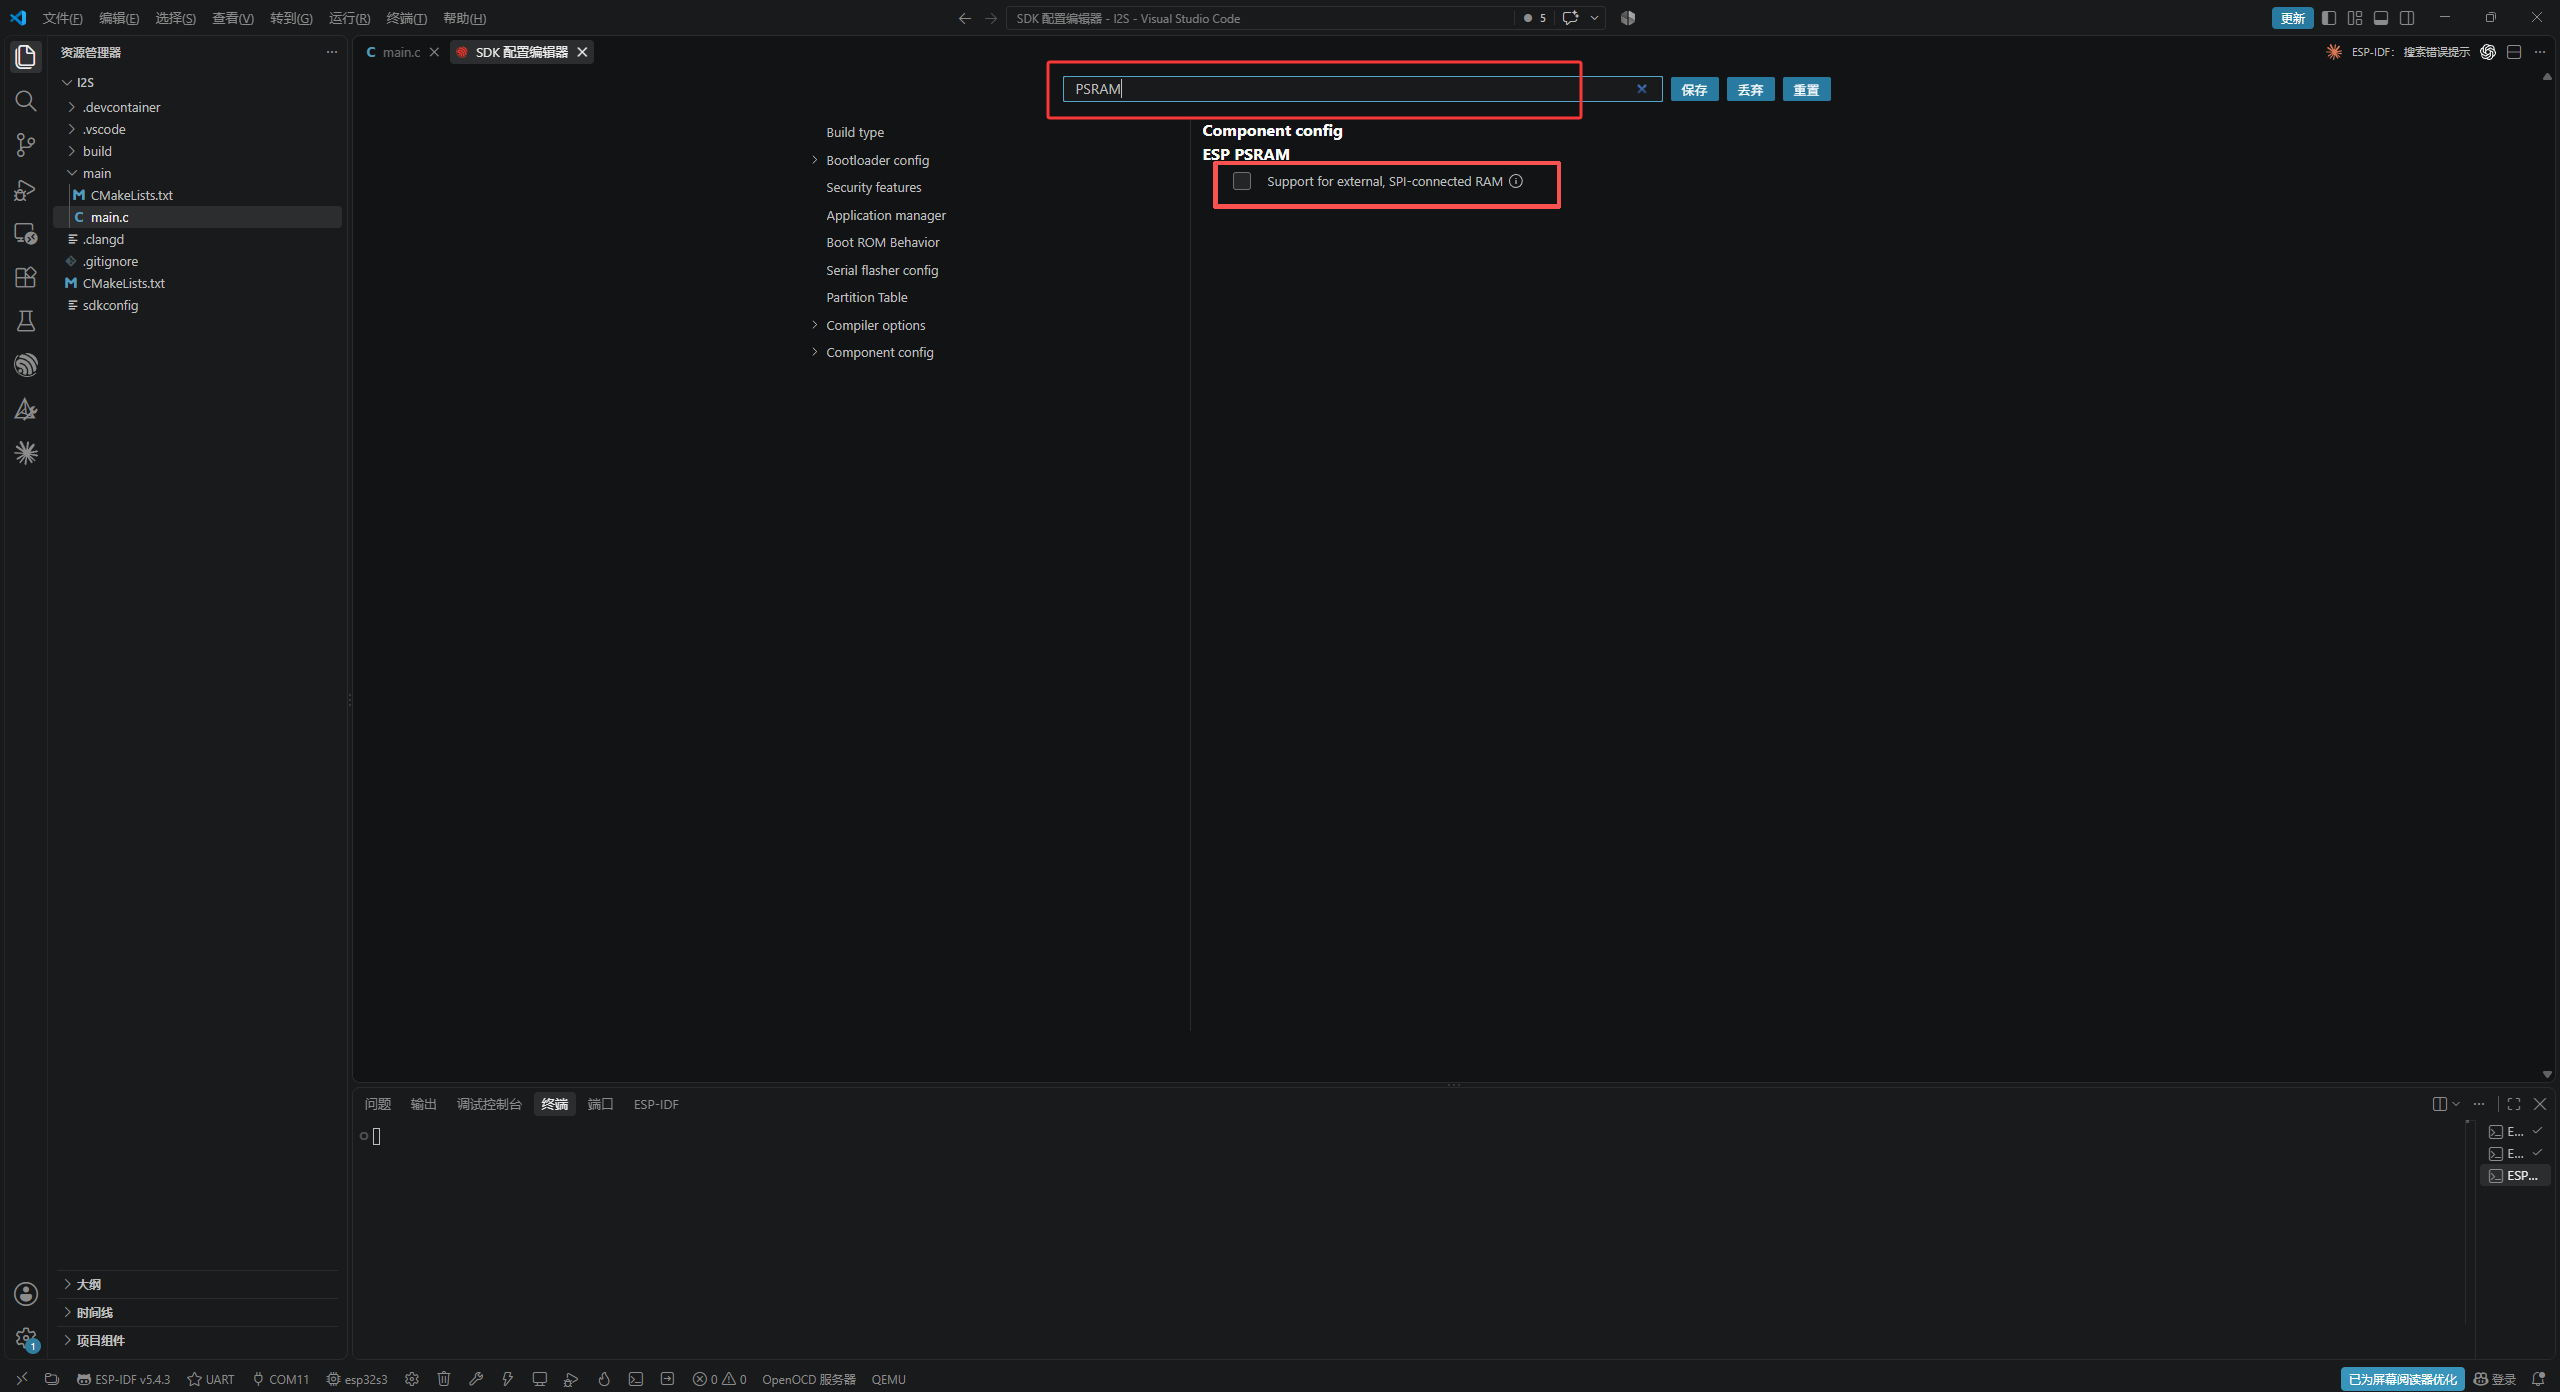Image resolution: width=2560 pixels, height=1392 pixels.
Task: Click the Monitor Device status bar icon
Action: click(x=540, y=1379)
